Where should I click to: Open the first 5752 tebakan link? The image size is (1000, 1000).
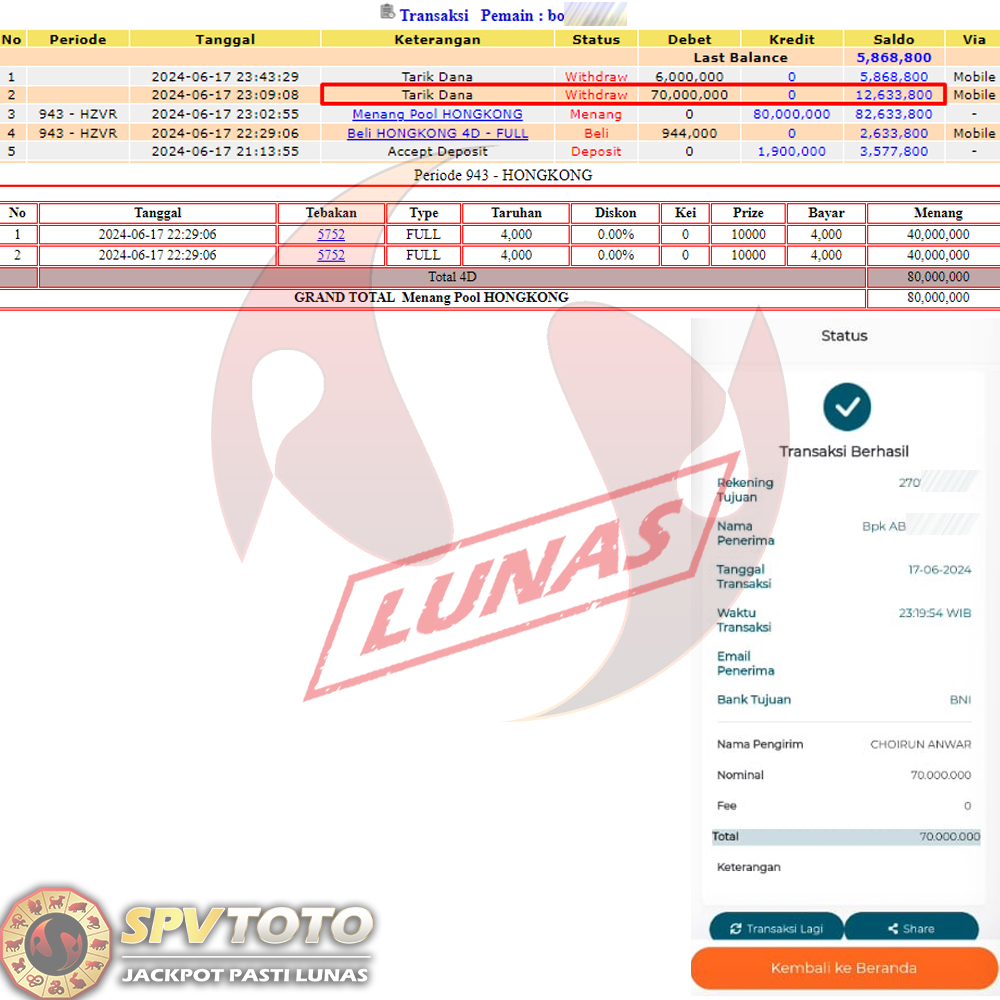331,235
